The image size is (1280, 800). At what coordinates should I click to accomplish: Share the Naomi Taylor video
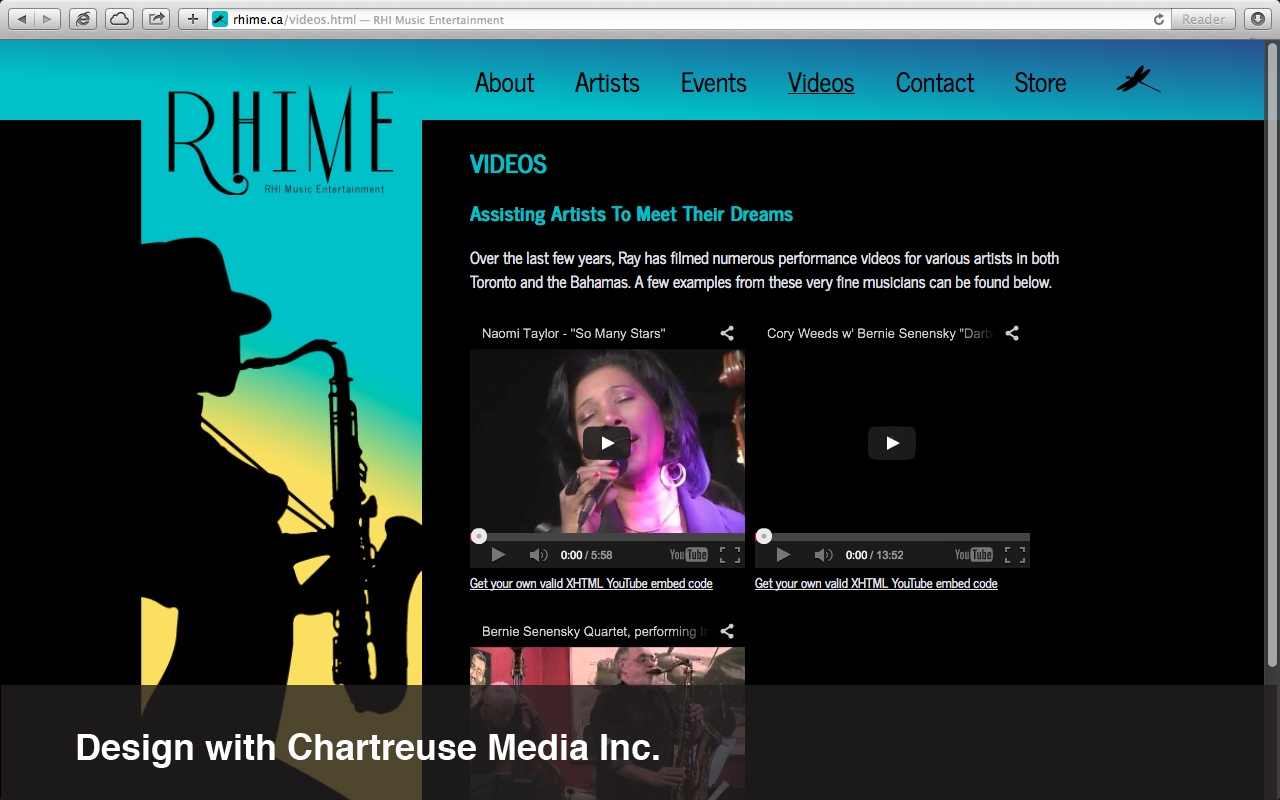[x=727, y=333]
